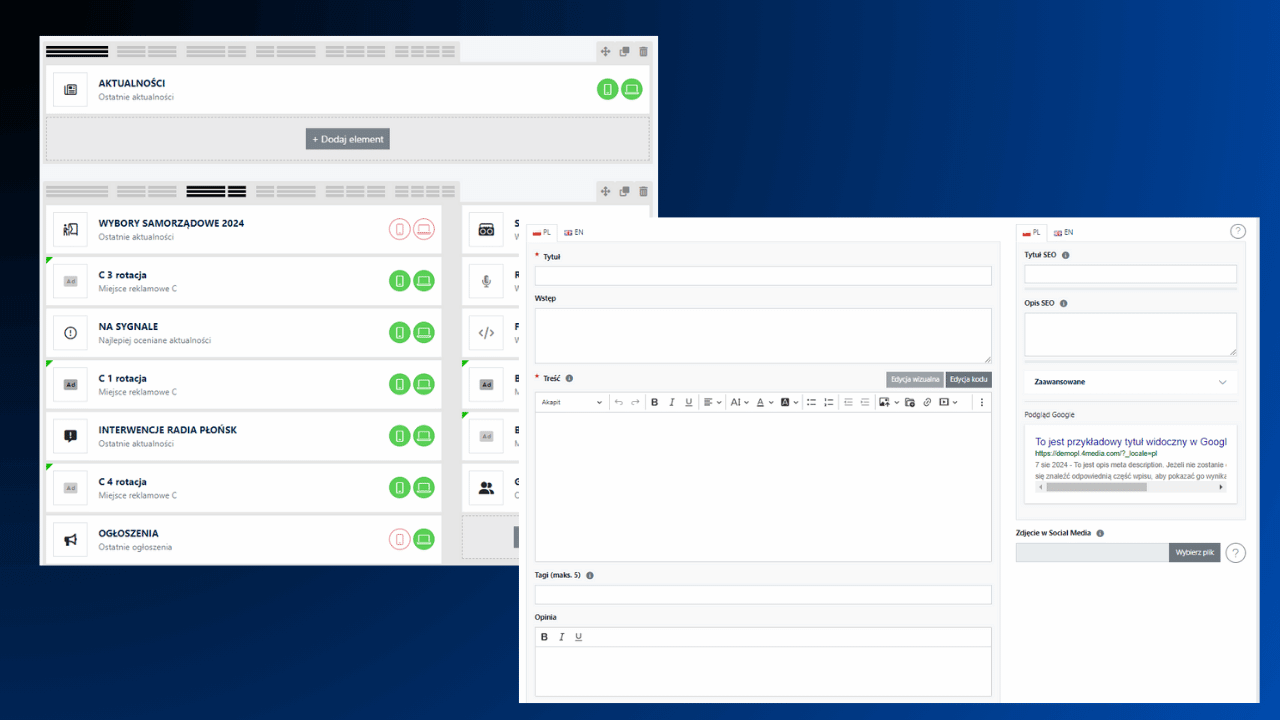The image size is (1280, 720).
Task: Insert a bulleted list in Treść editor
Action: click(811, 402)
